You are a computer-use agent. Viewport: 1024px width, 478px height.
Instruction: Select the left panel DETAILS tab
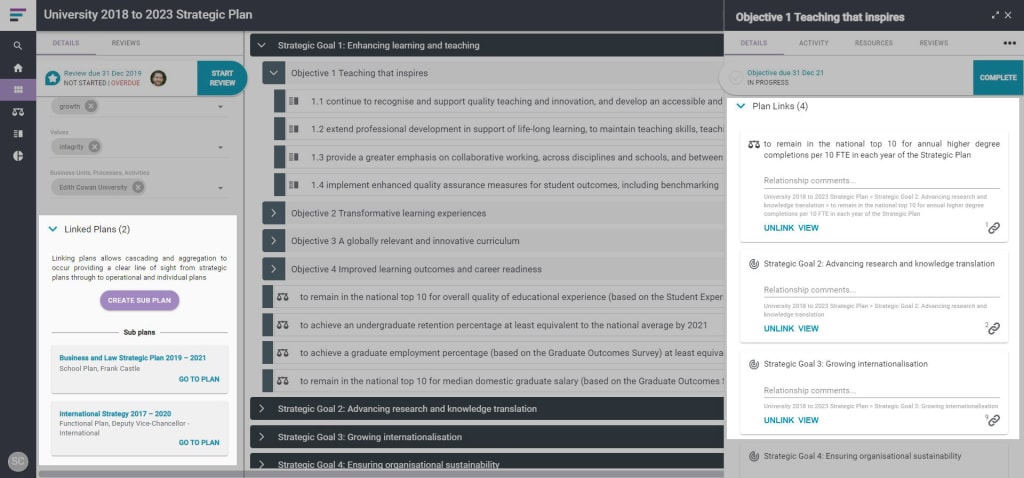pos(66,43)
